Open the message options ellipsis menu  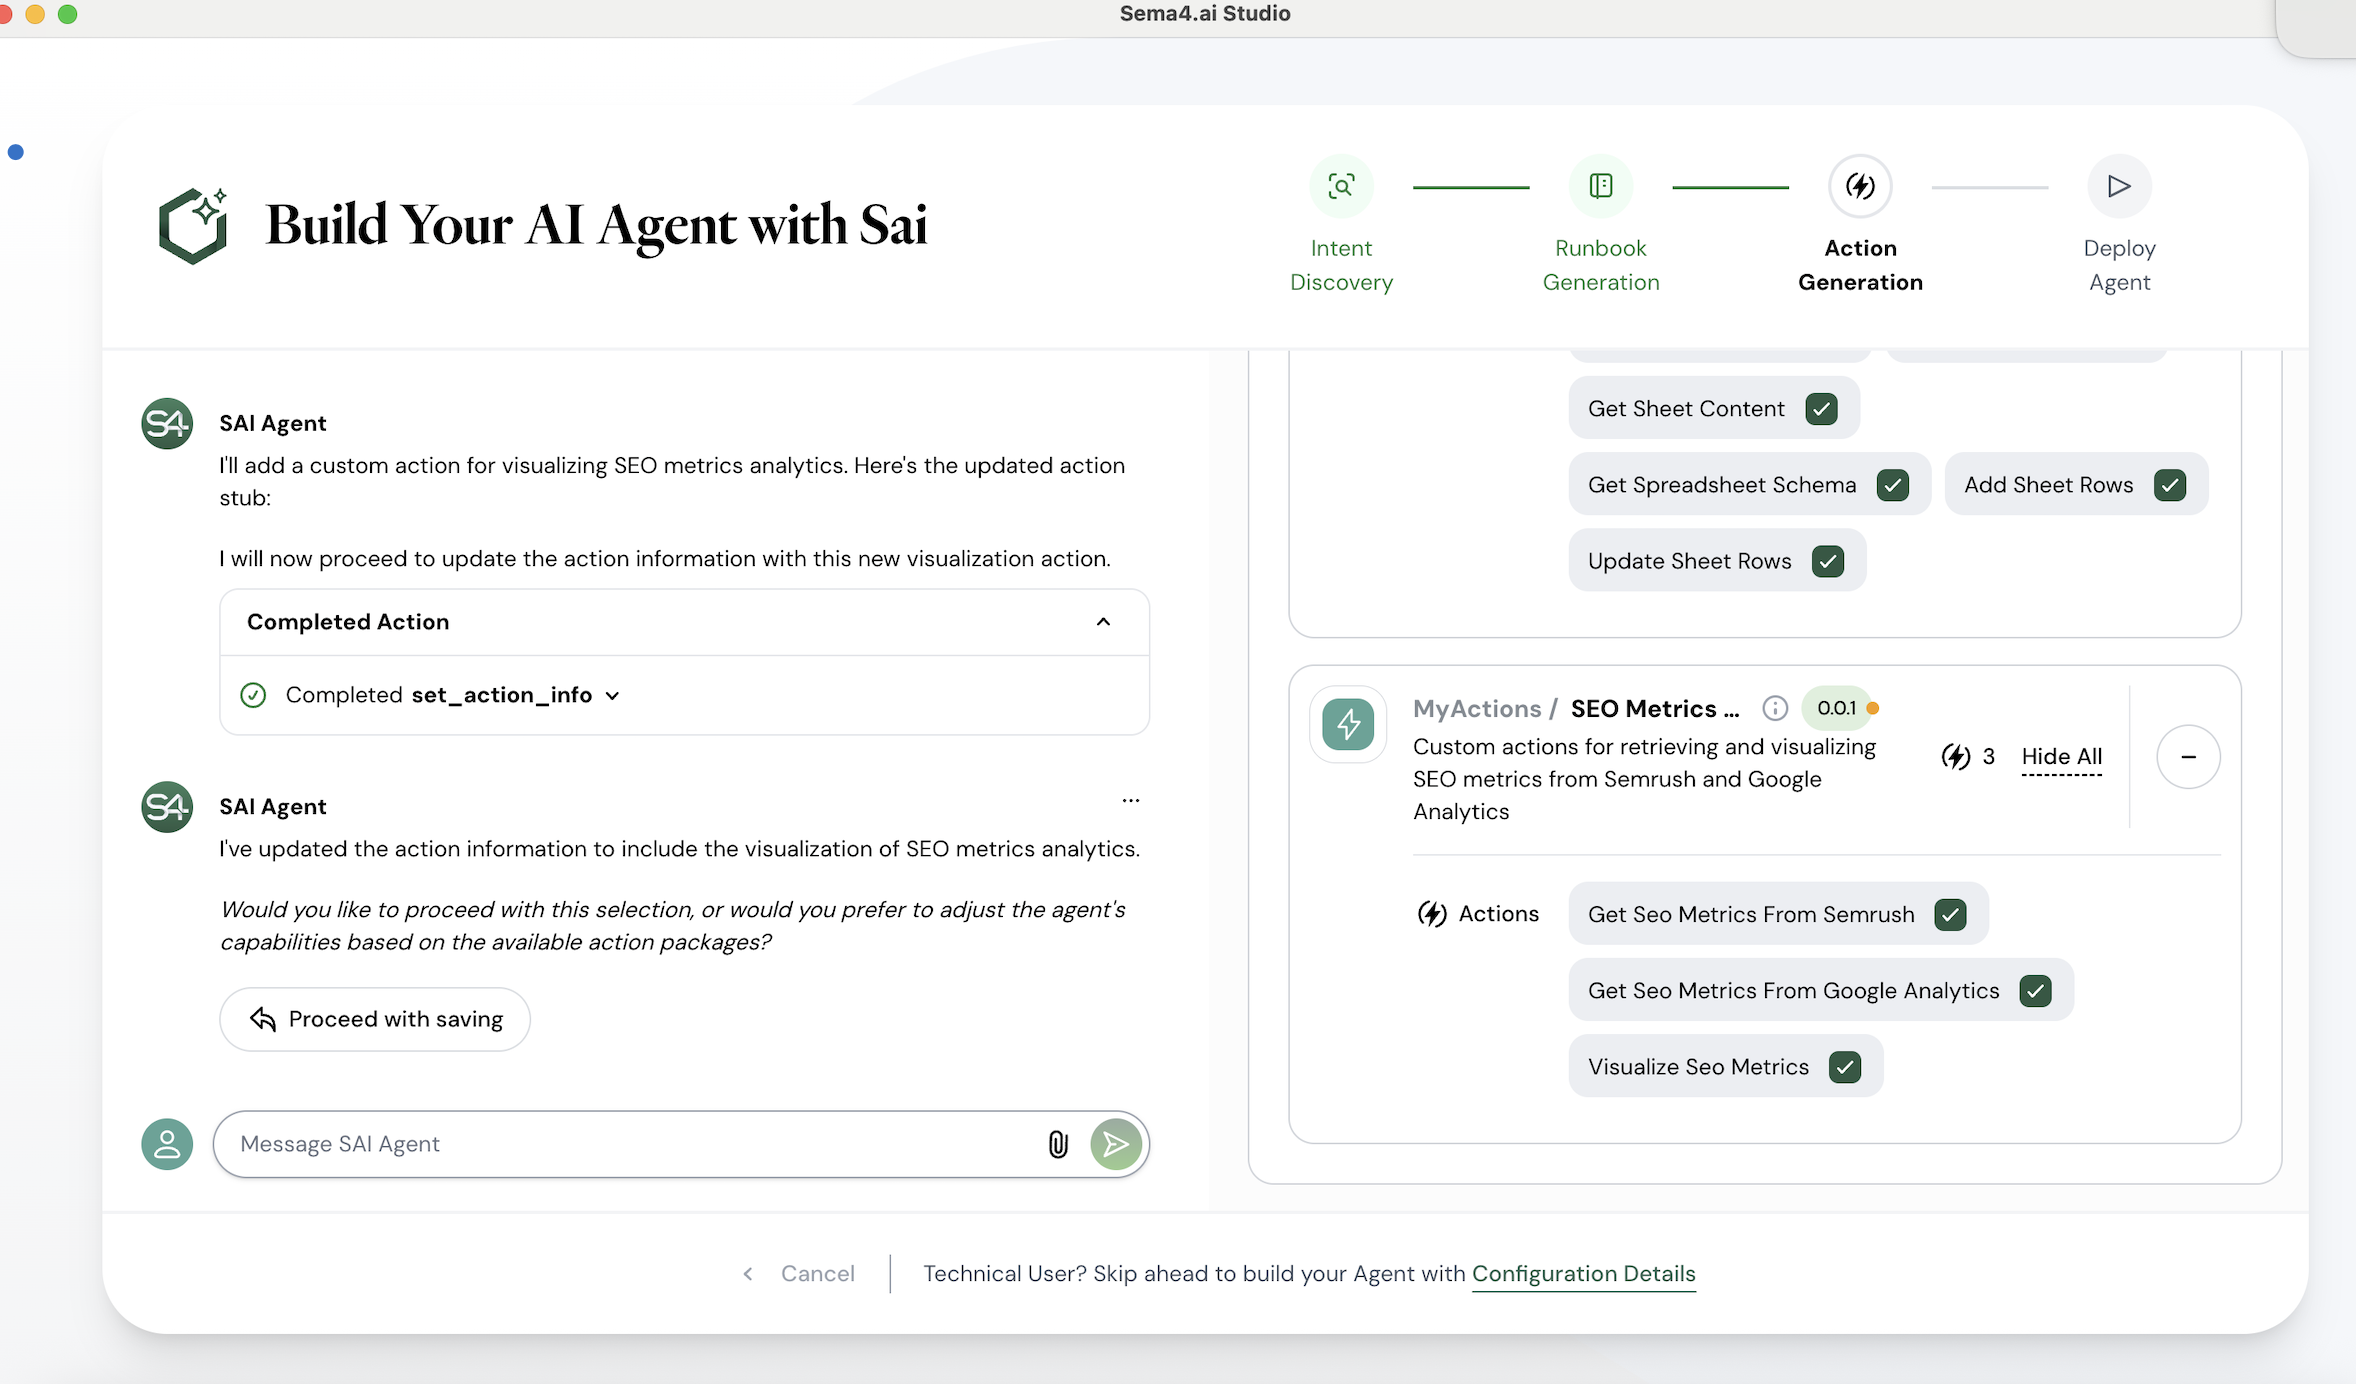1131,800
